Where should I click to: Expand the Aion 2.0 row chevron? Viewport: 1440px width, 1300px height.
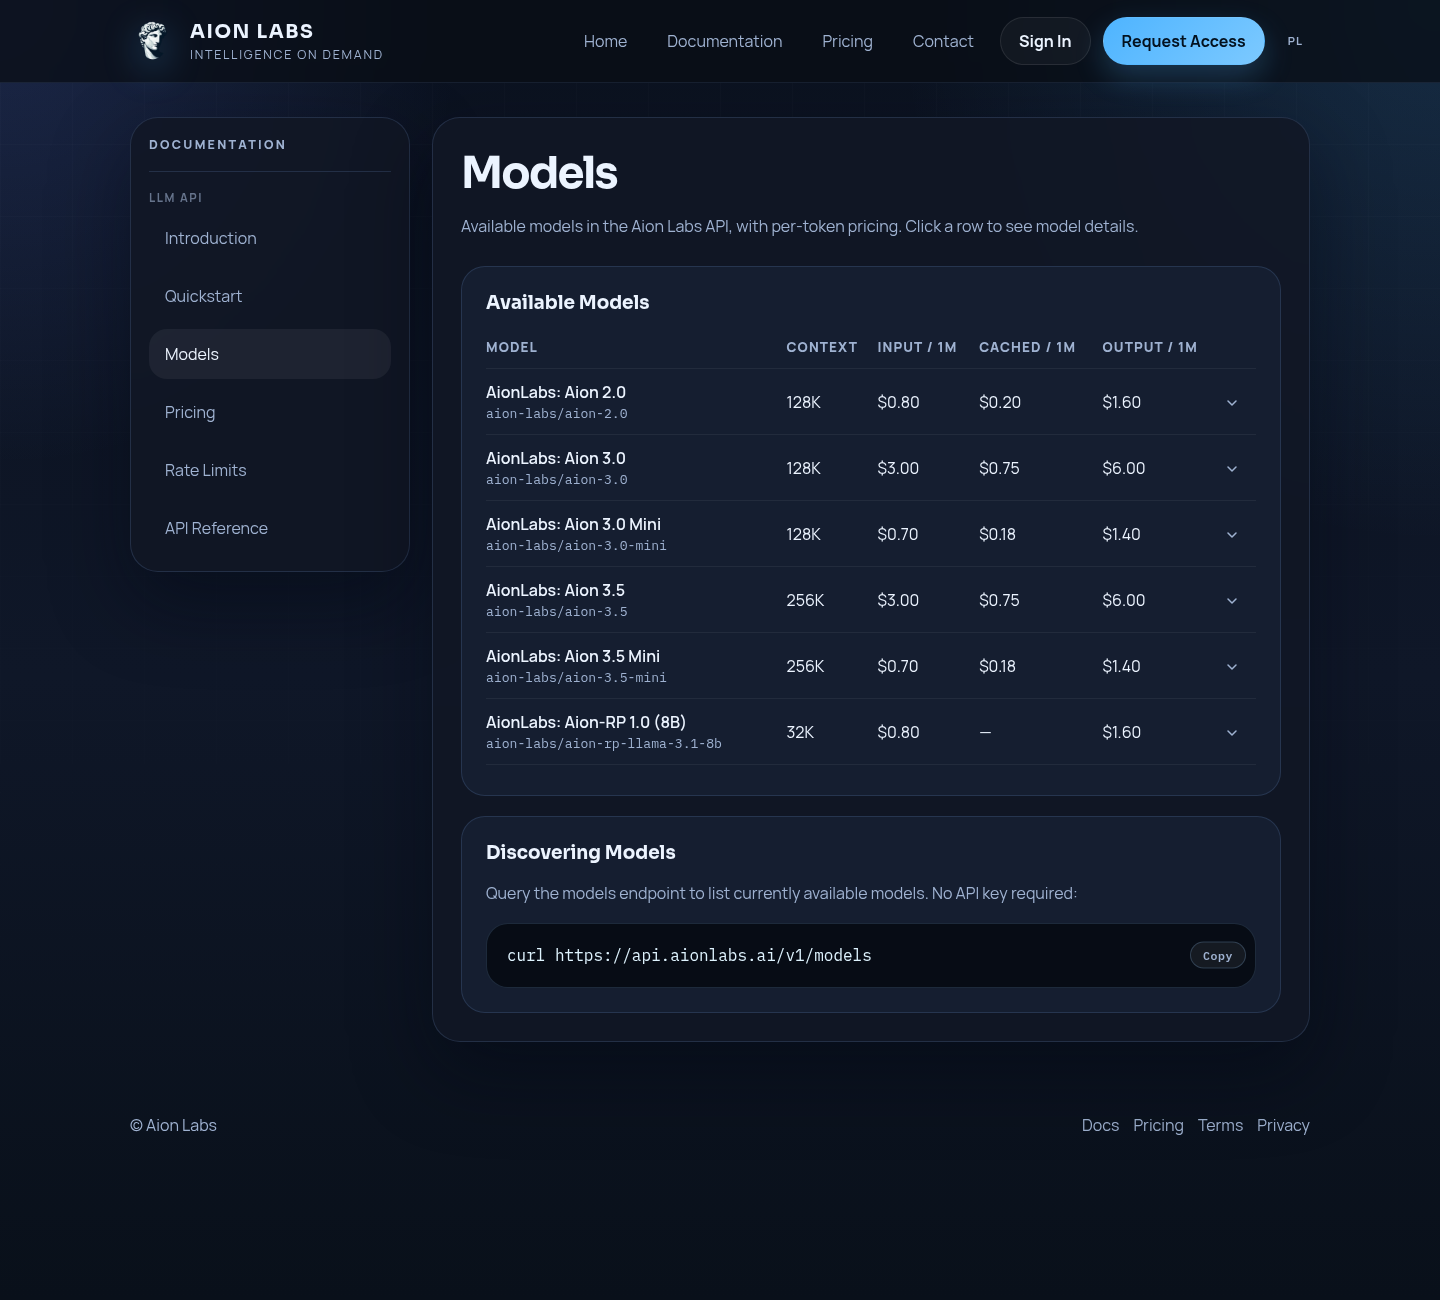click(1232, 403)
